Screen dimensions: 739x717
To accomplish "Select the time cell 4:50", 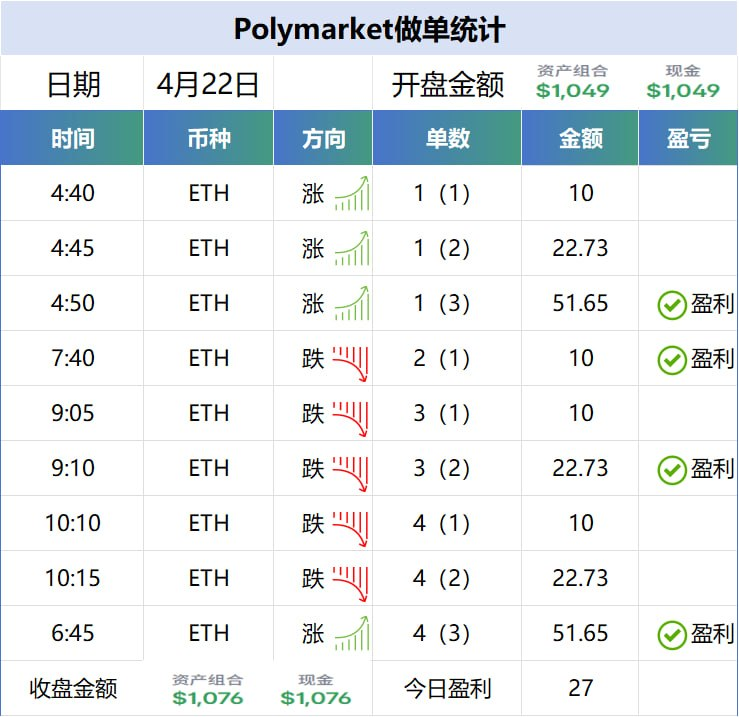I will [73, 303].
